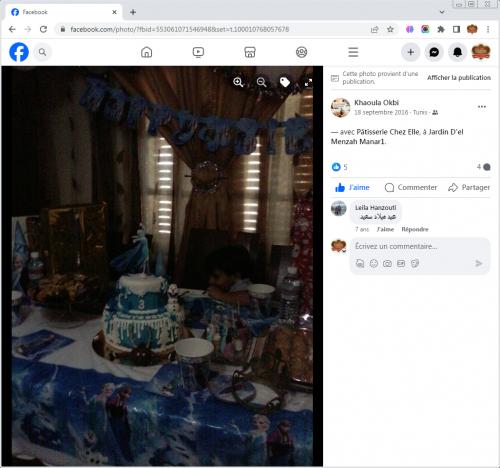Like the photo with J'aime
The height and width of the screenshot is (468, 500).
pos(352,187)
